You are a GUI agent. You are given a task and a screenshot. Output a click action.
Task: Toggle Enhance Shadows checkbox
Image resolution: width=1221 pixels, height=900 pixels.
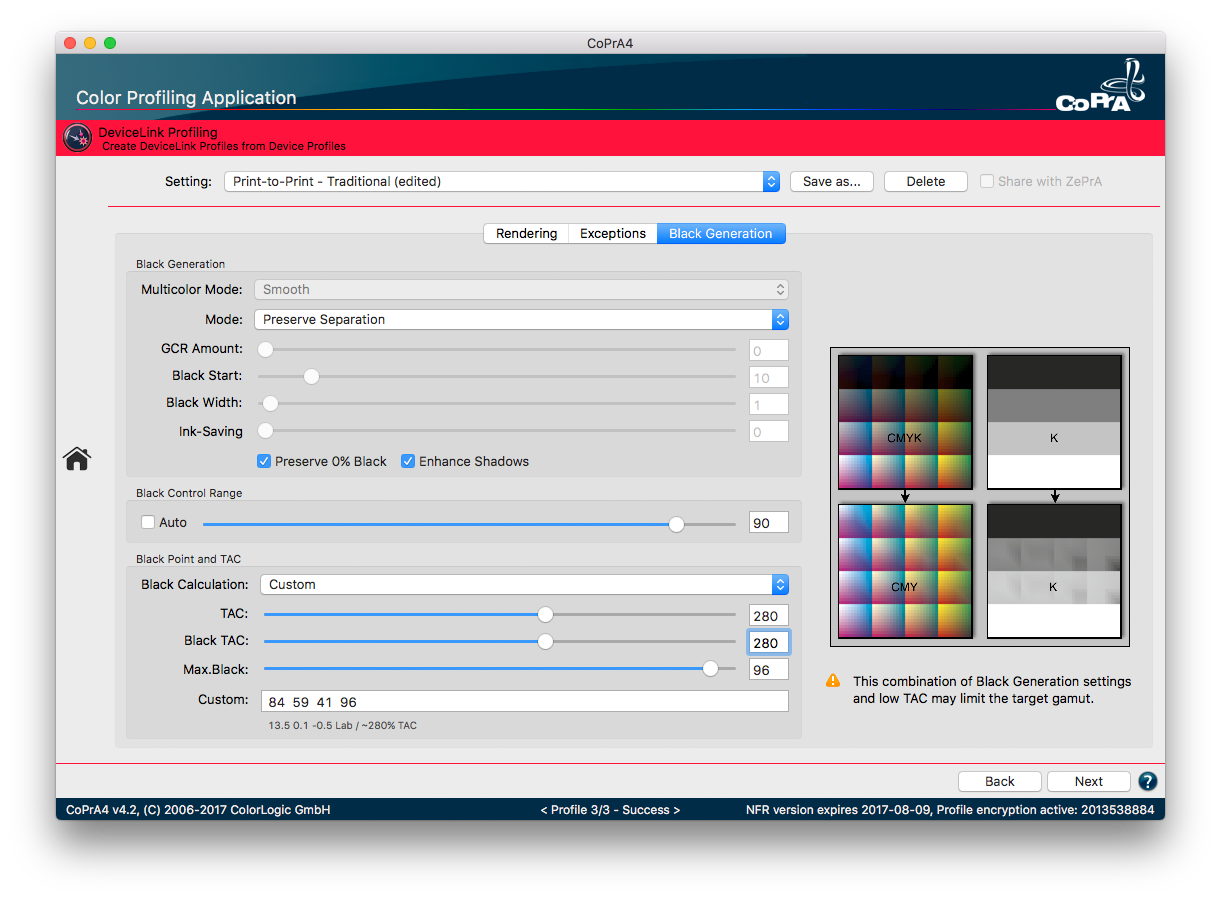coord(408,461)
